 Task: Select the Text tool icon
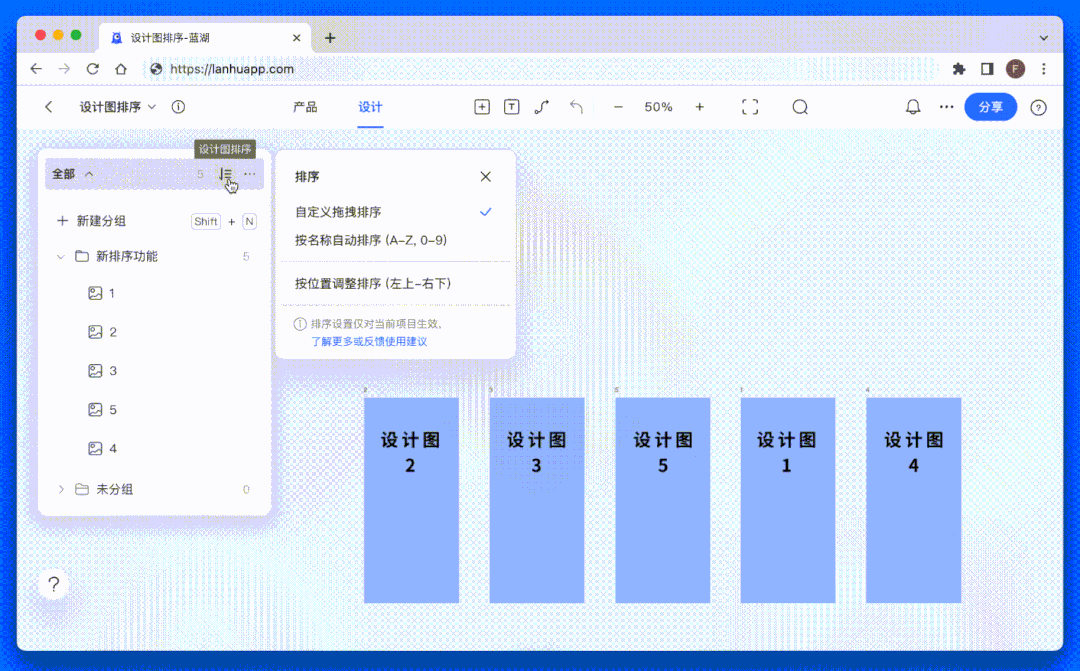click(512, 107)
